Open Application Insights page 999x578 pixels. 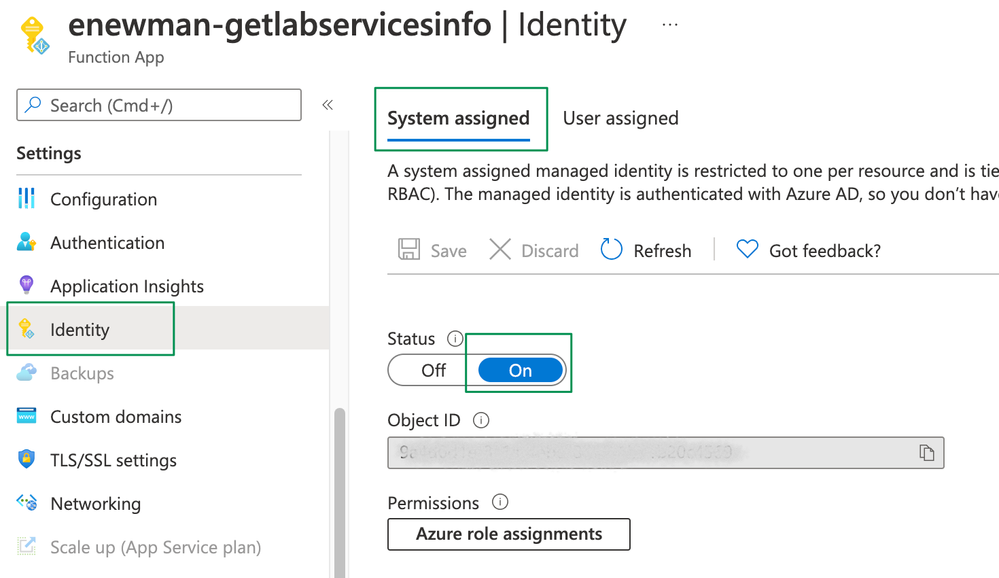coord(127,286)
